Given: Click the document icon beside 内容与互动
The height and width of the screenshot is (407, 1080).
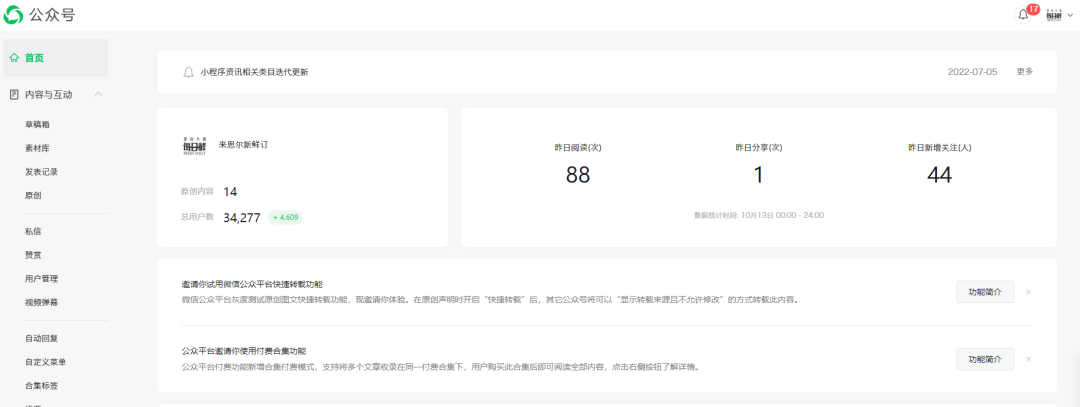Looking at the screenshot, I should click(14, 94).
